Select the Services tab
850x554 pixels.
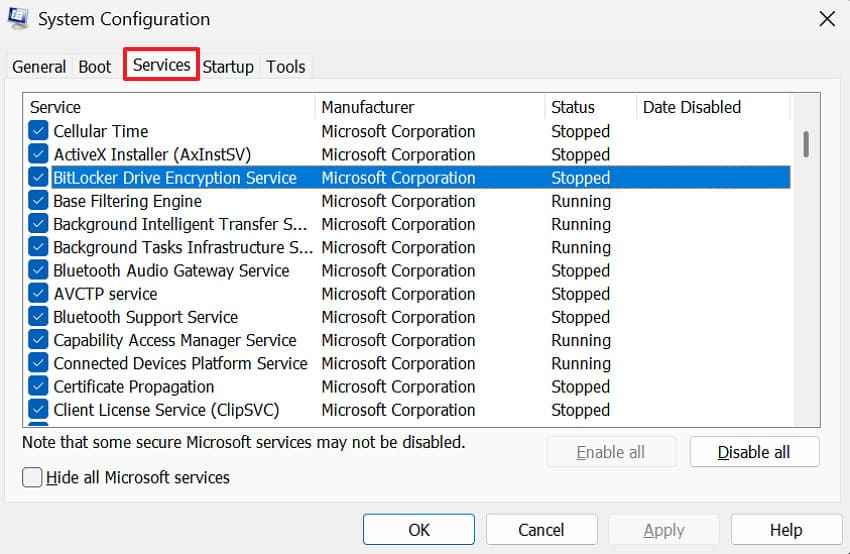click(162, 65)
